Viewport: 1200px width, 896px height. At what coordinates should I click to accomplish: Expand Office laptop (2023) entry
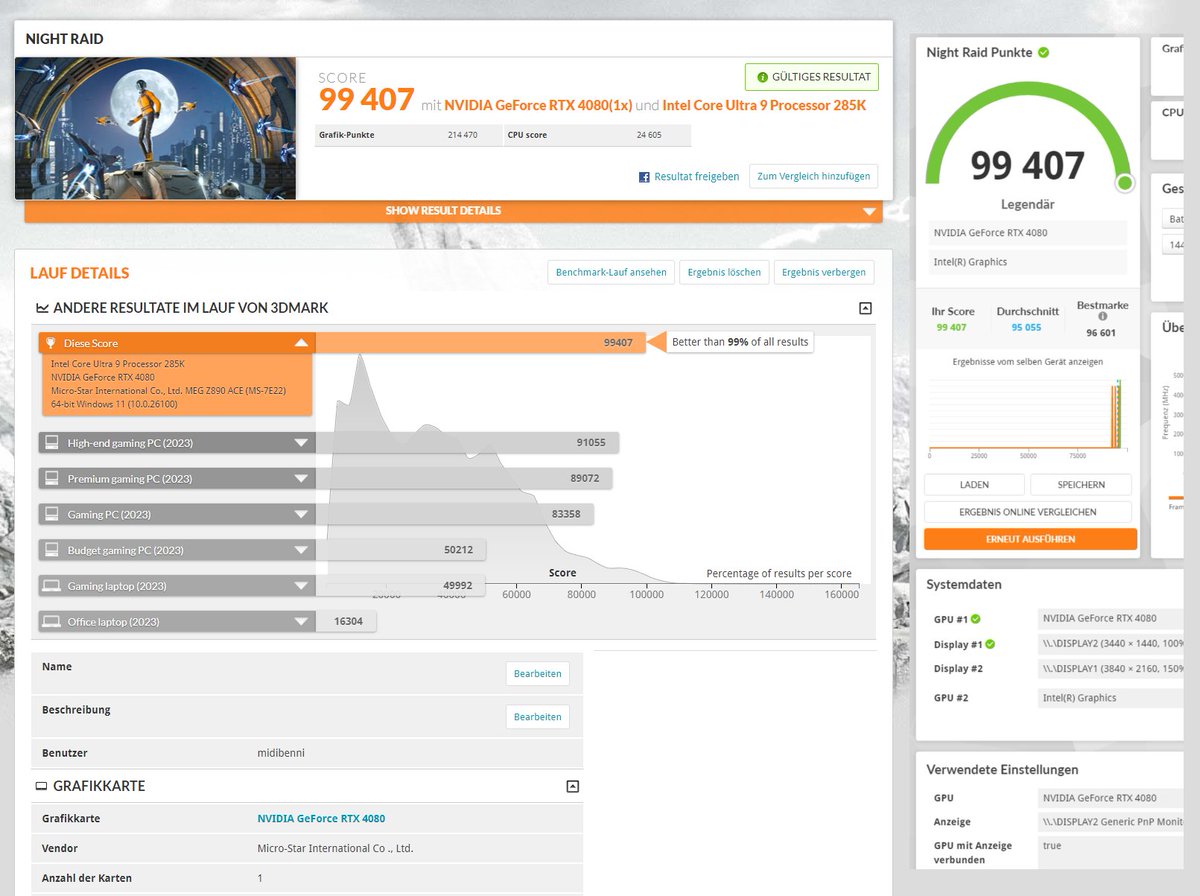(301, 622)
